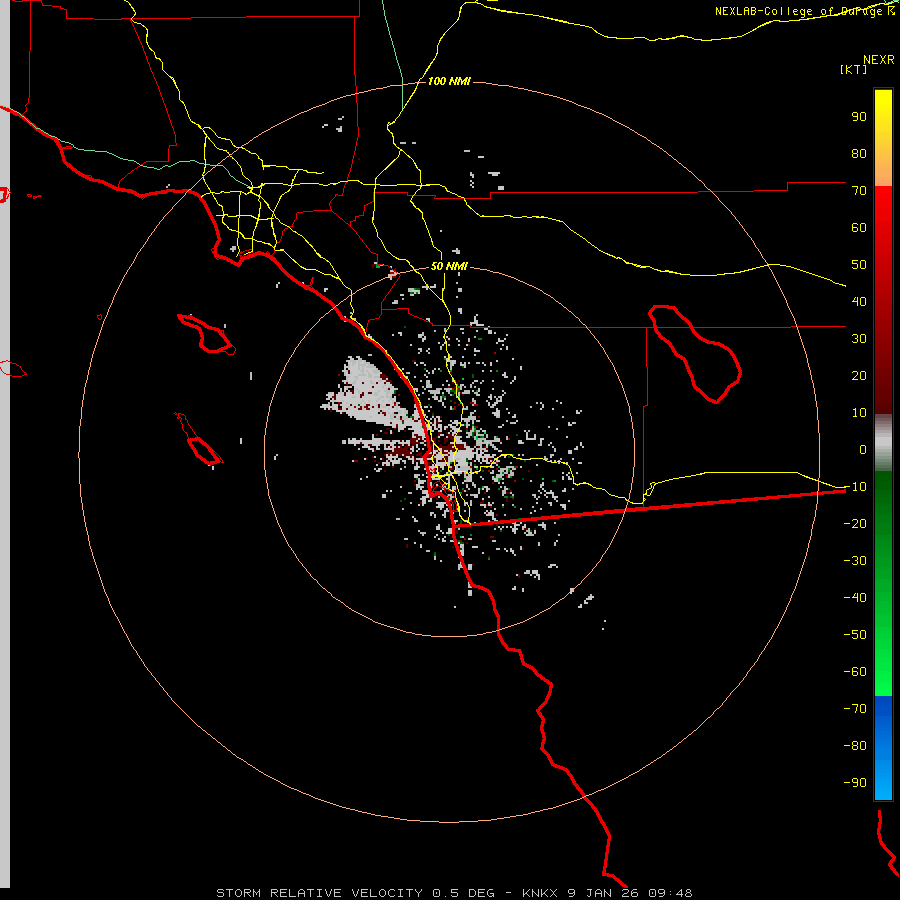Click the red-outlined inland lake east of the radar

tap(695, 354)
